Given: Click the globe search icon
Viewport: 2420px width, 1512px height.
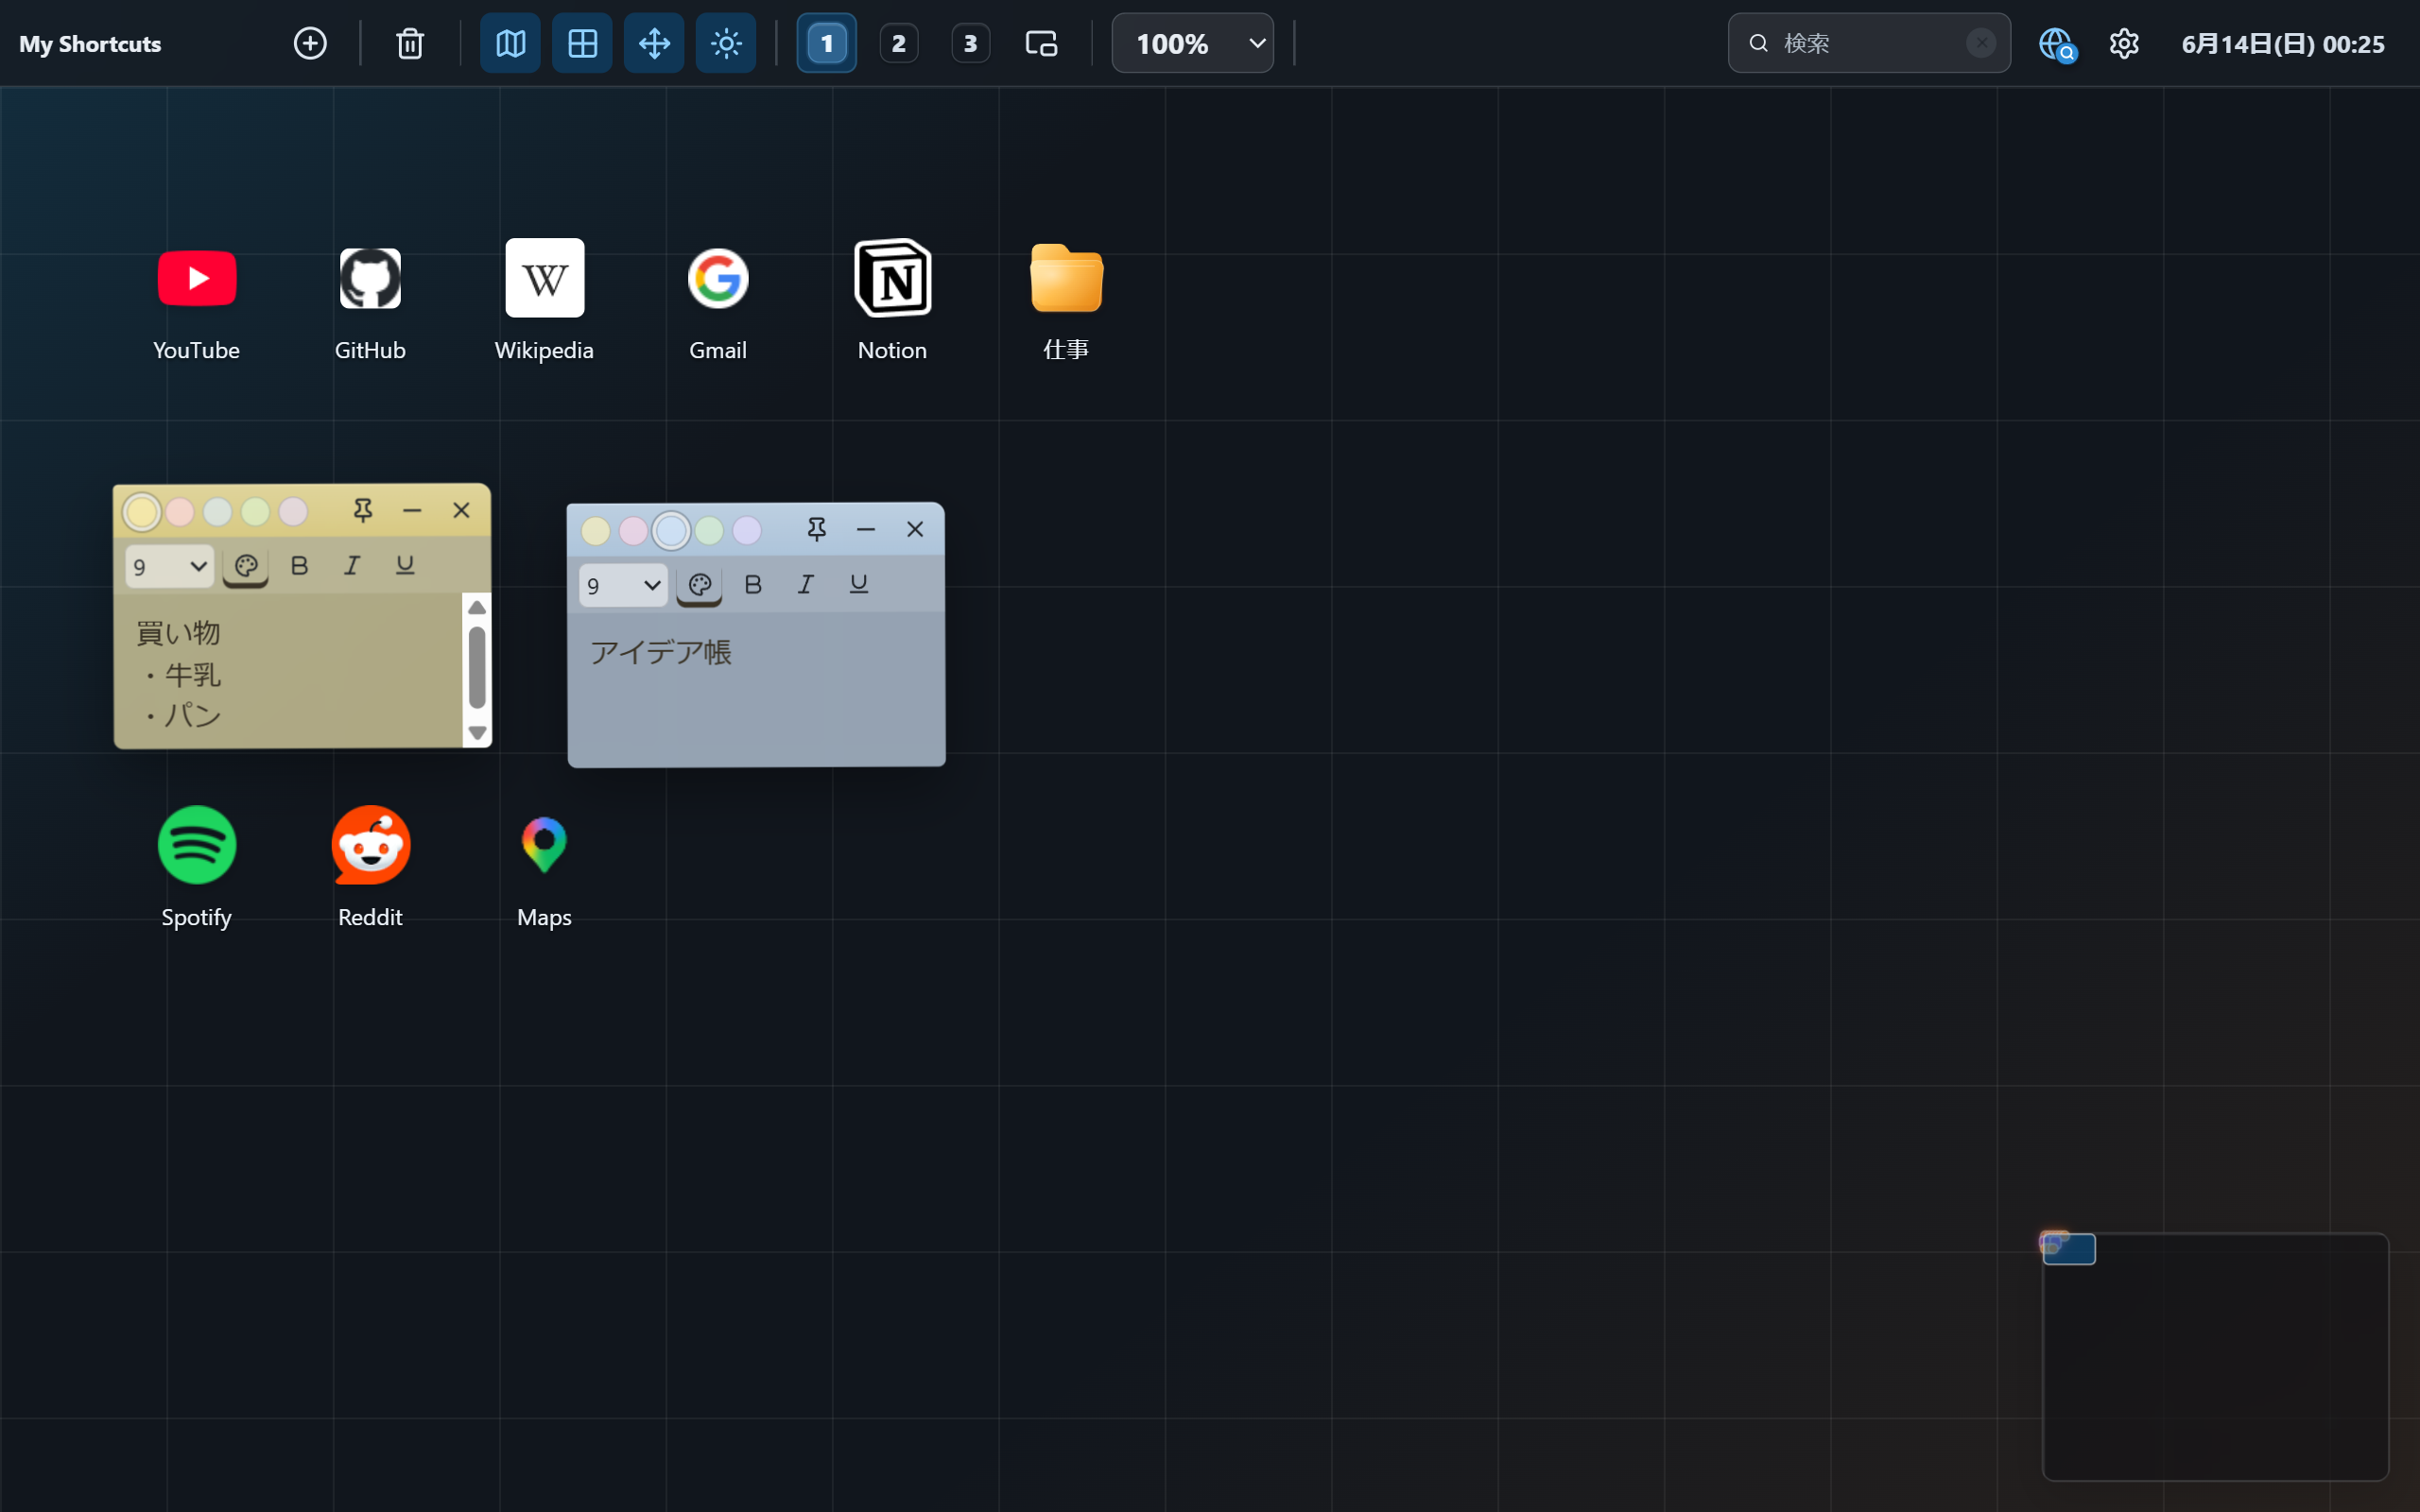Looking at the screenshot, I should tap(2057, 44).
